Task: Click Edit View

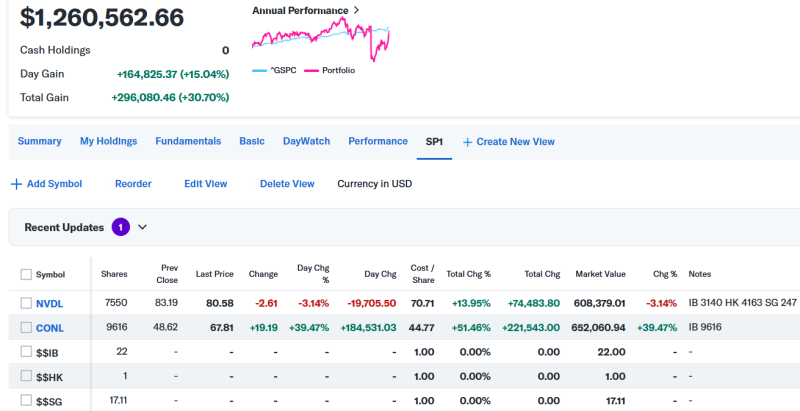Action: [205, 184]
